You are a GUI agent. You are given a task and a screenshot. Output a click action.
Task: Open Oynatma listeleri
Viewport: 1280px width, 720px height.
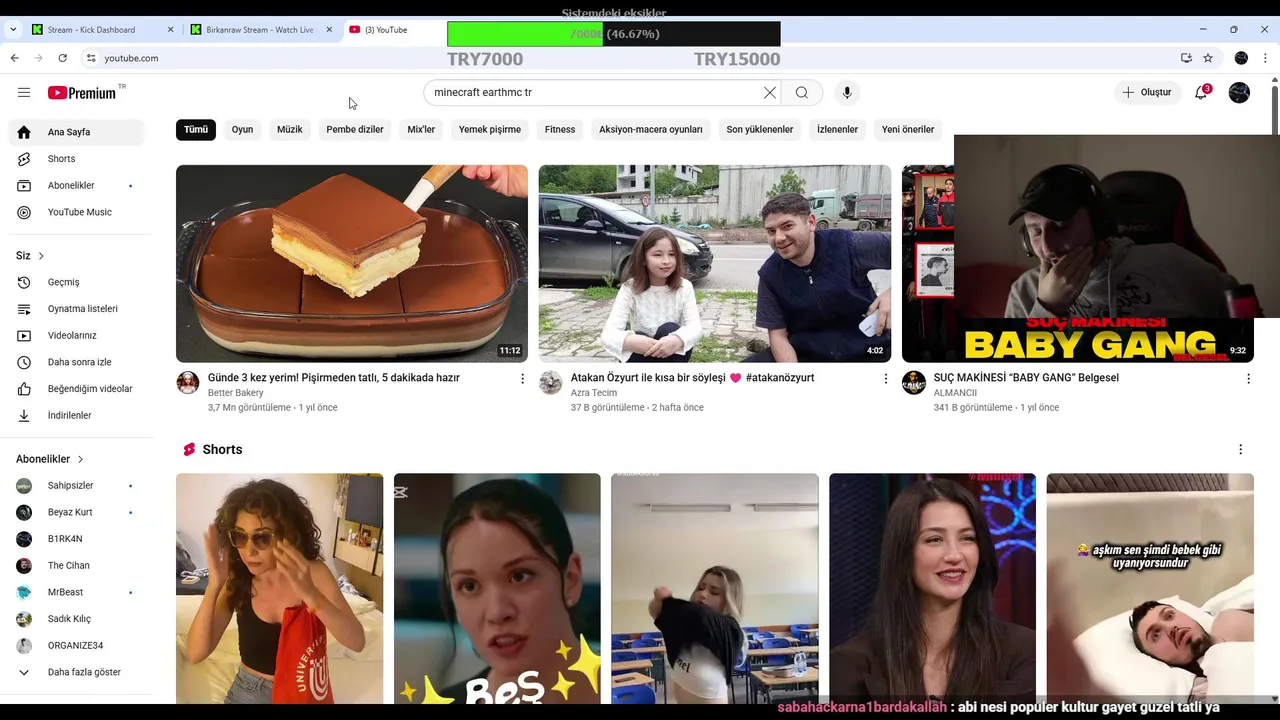coord(76,309)
